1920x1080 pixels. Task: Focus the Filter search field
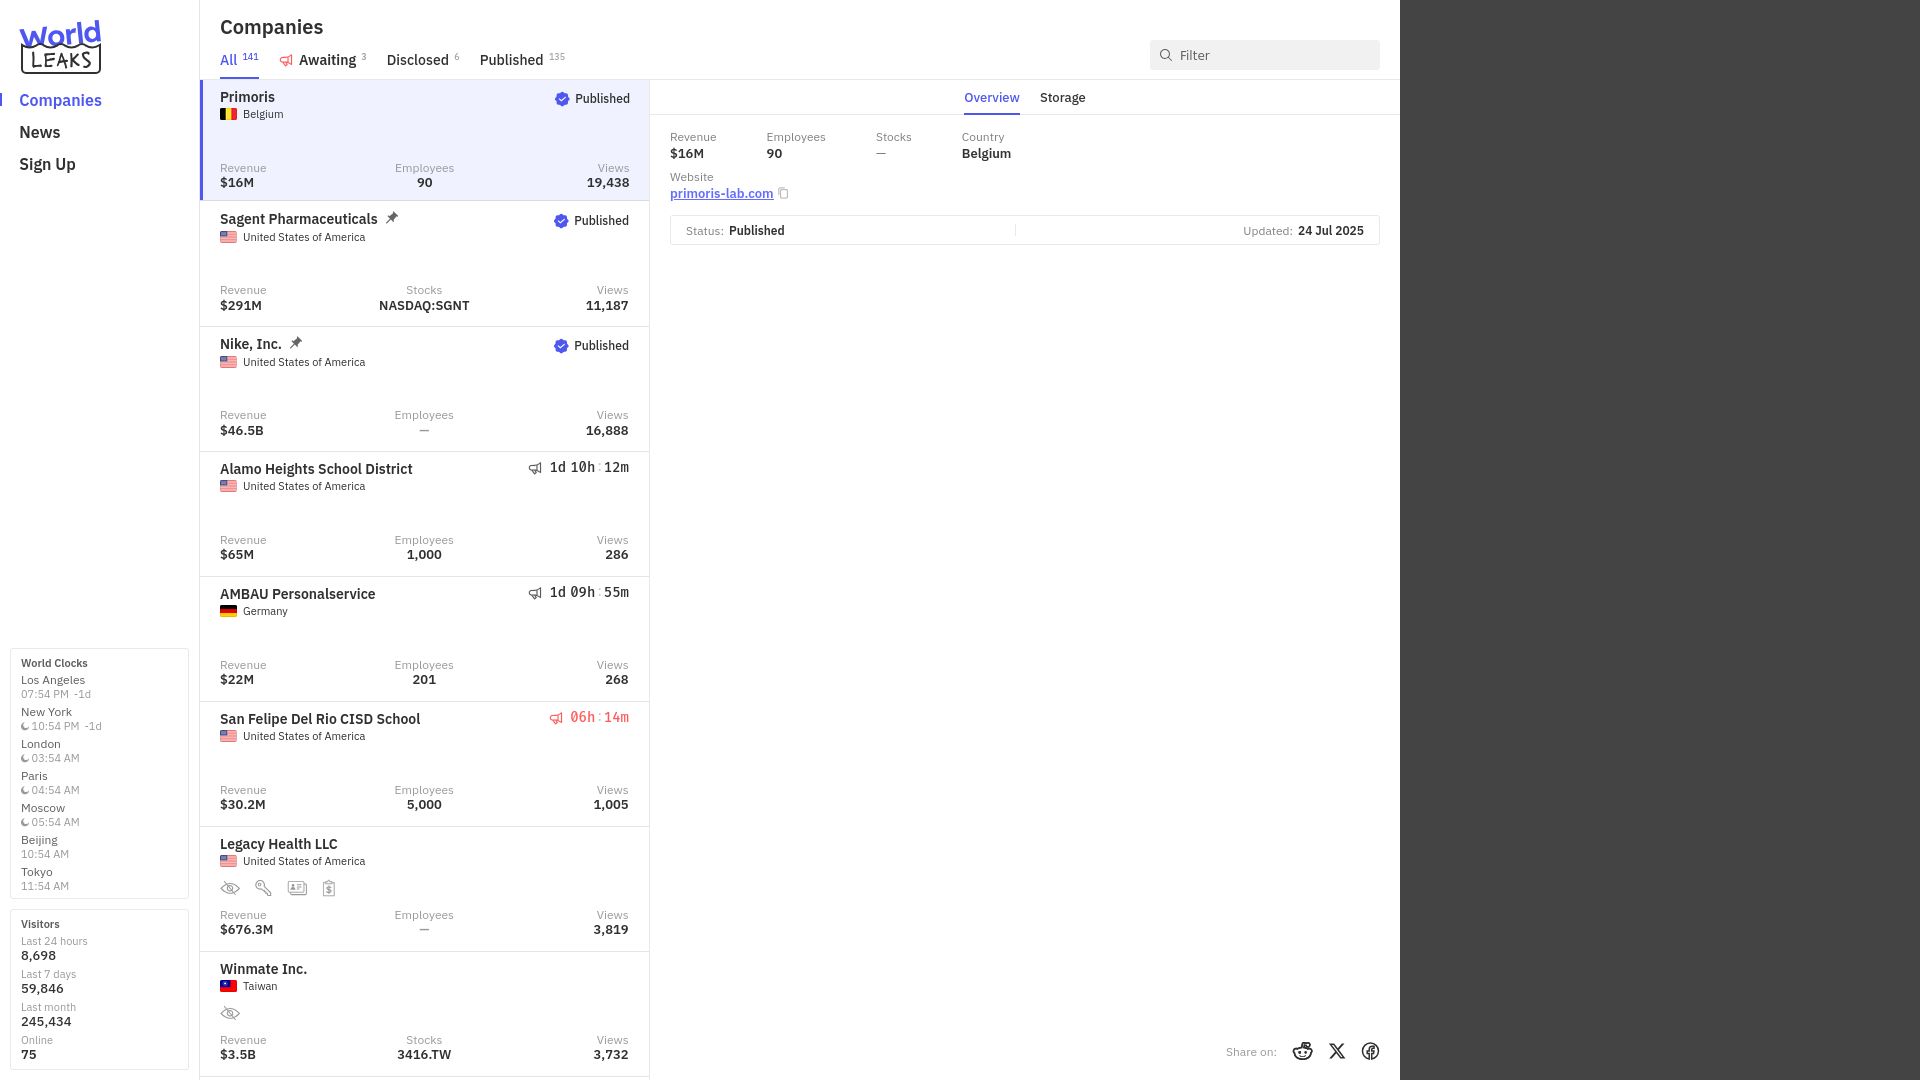pyautogui.click(x=1264, y=55)
